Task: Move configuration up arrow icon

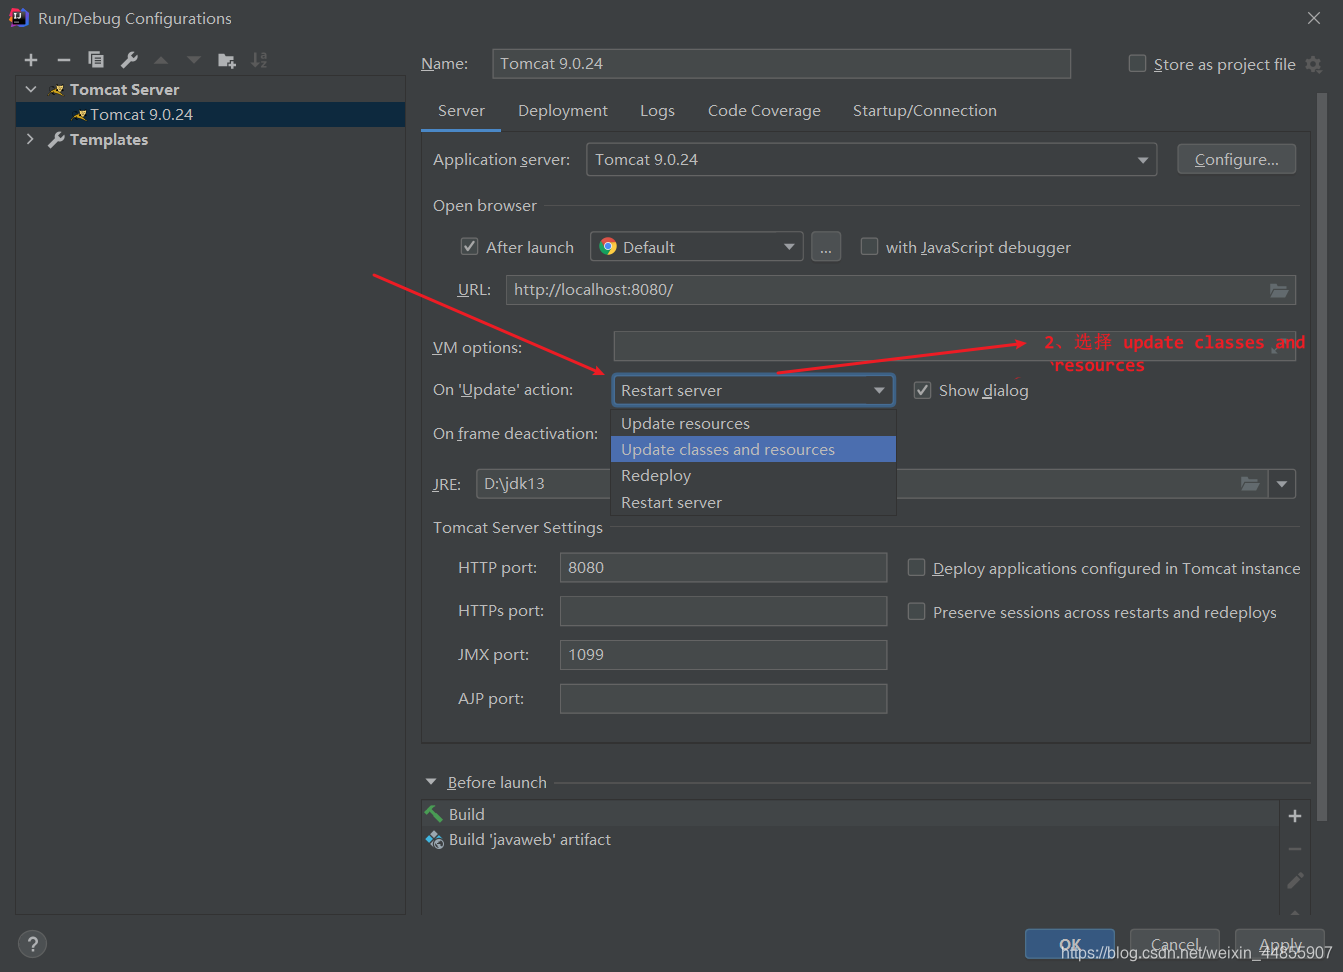Action: (x=162, y=60)
